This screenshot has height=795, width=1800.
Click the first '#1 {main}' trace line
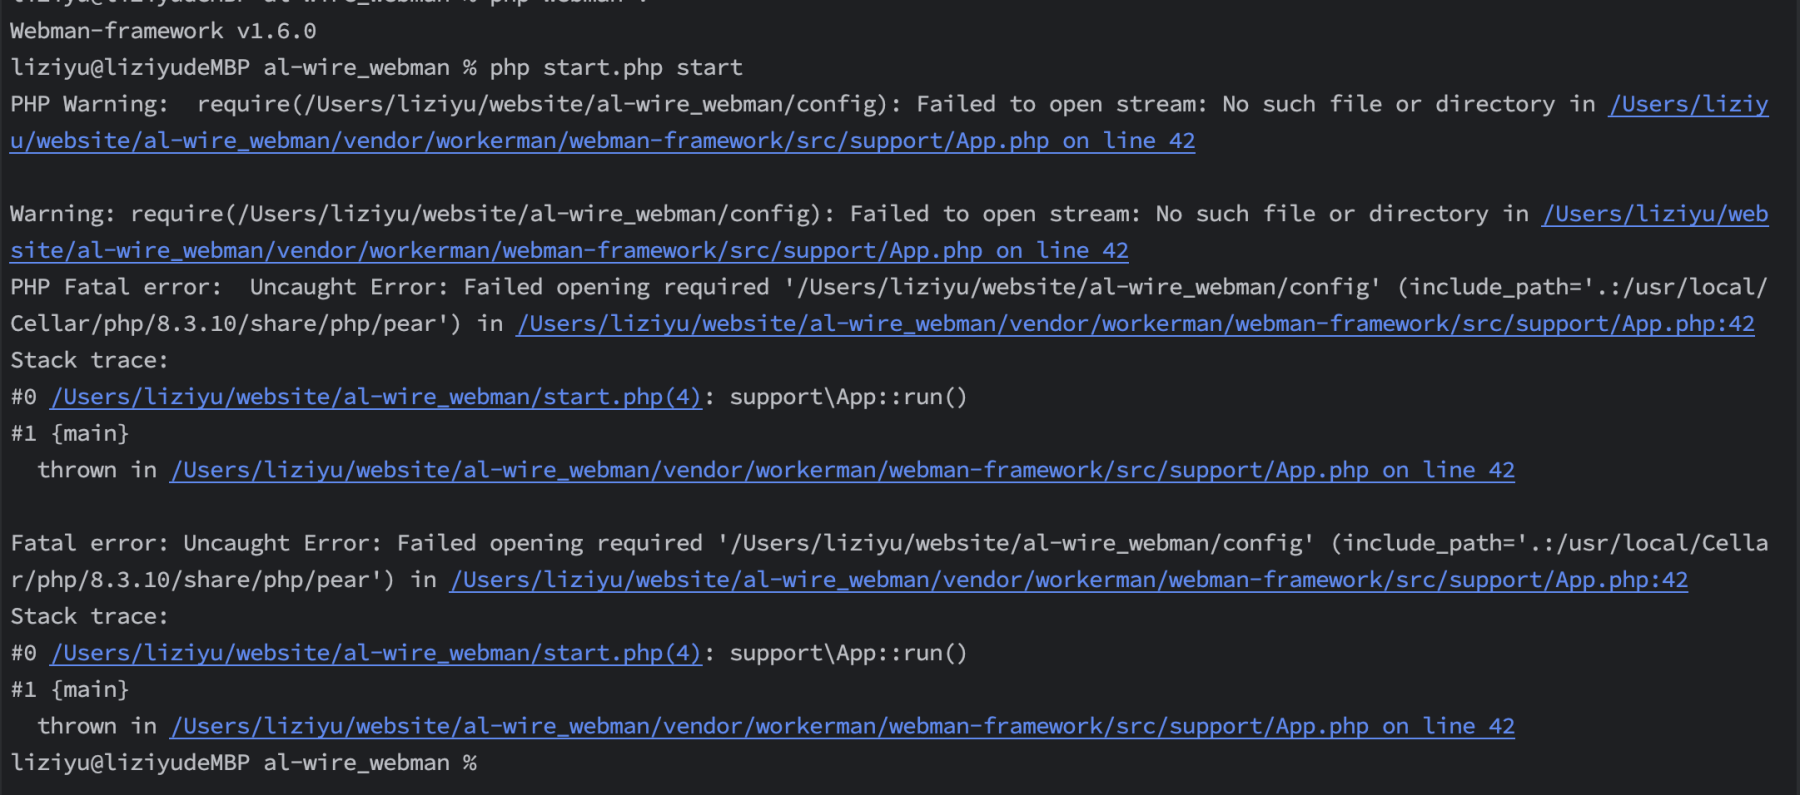tap(70, 434)
